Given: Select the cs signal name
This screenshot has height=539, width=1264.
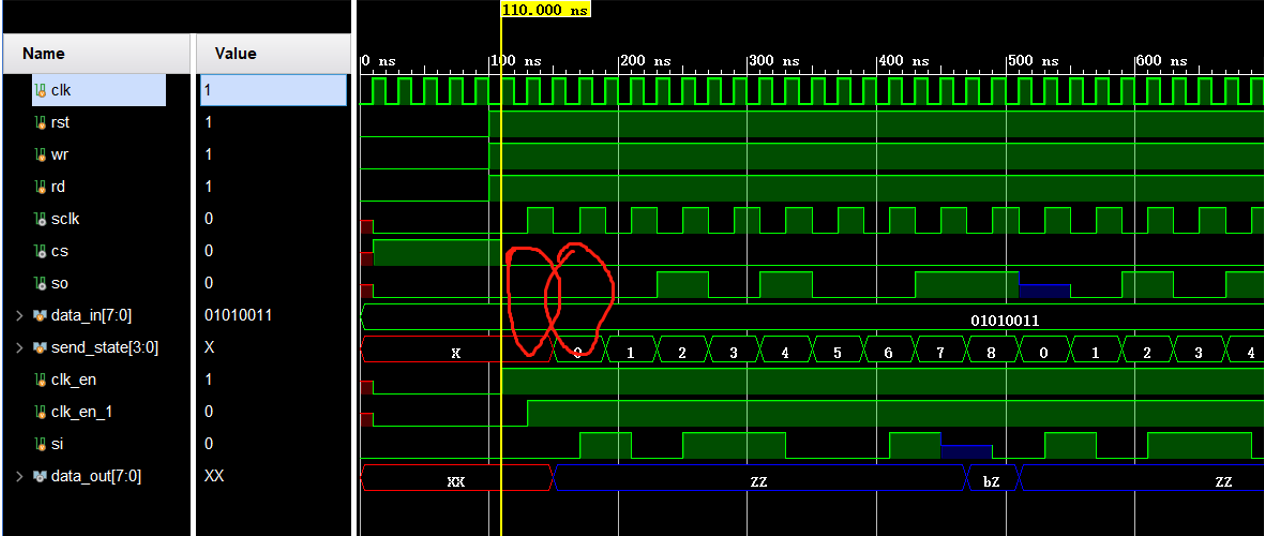Looking at the screenshot, I should pyautogui.click(x=60, y=251).
